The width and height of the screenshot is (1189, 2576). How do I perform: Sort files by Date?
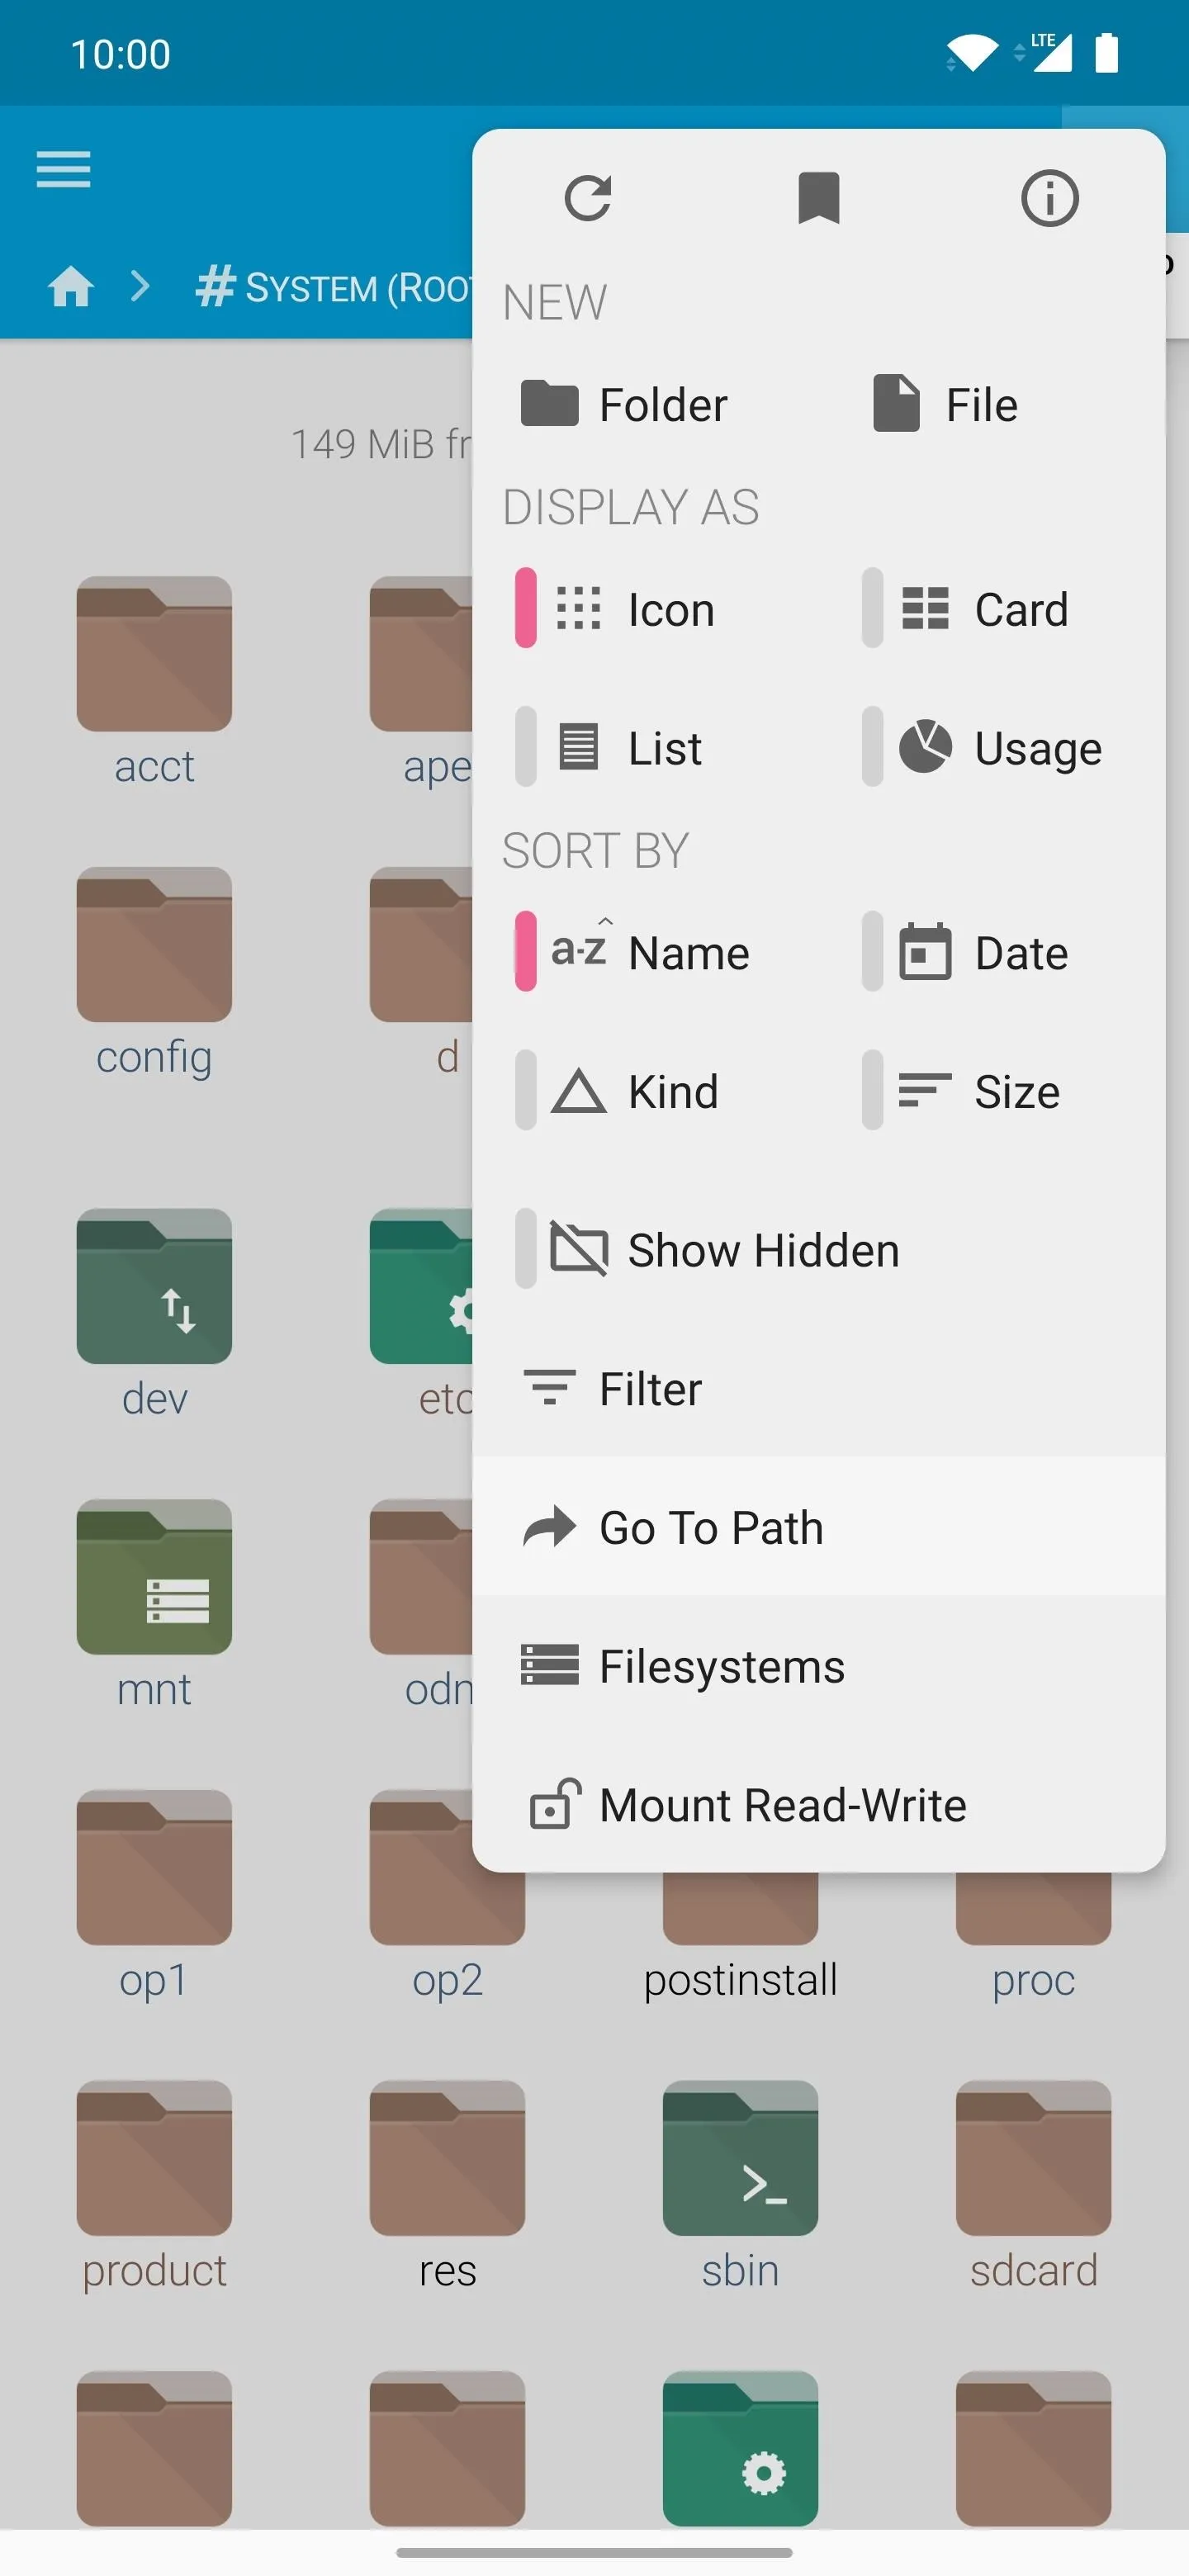(984, 952)
